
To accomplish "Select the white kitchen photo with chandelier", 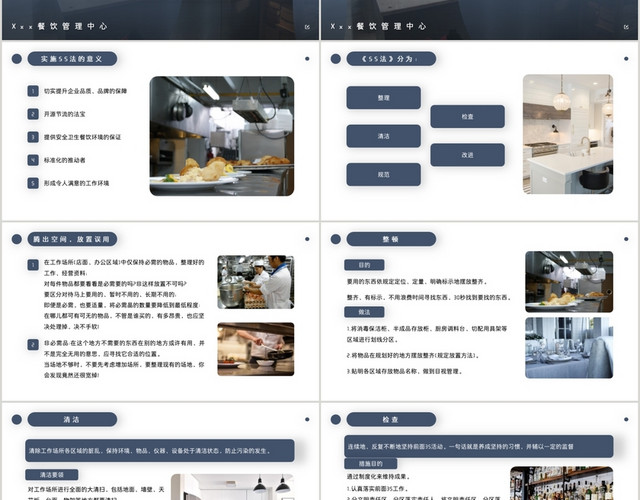I will pyautogui.click(x=568, y=134).
